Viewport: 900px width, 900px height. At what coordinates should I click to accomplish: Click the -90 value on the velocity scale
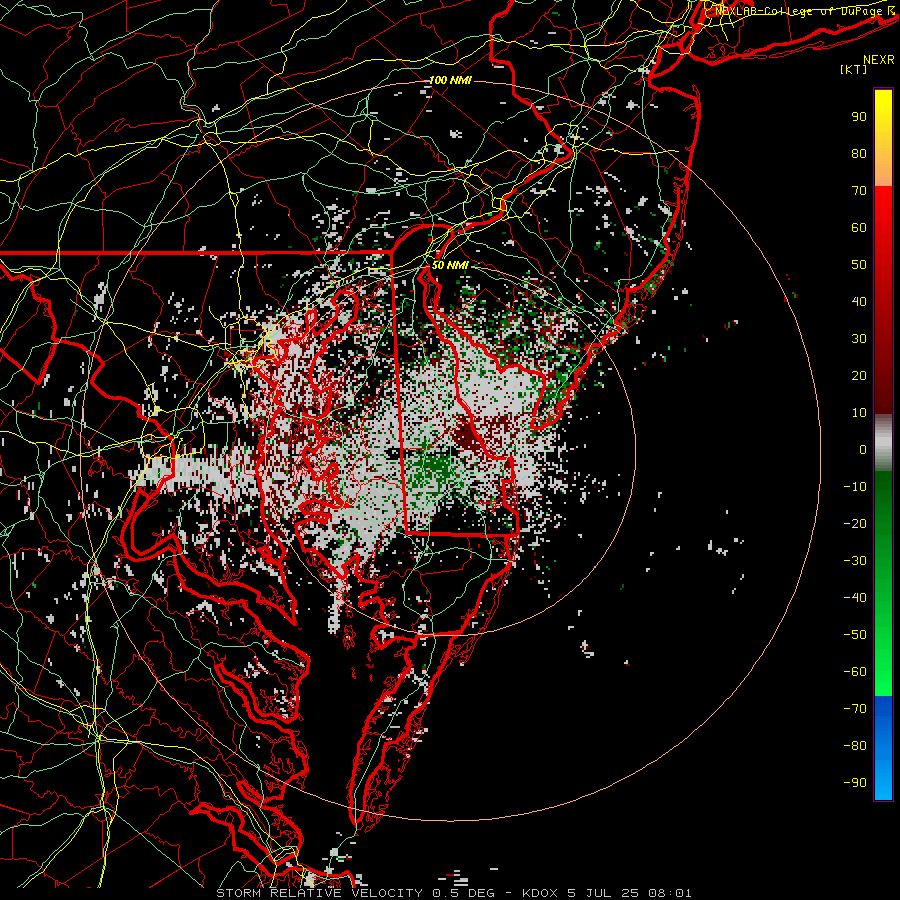pos(855,783)
